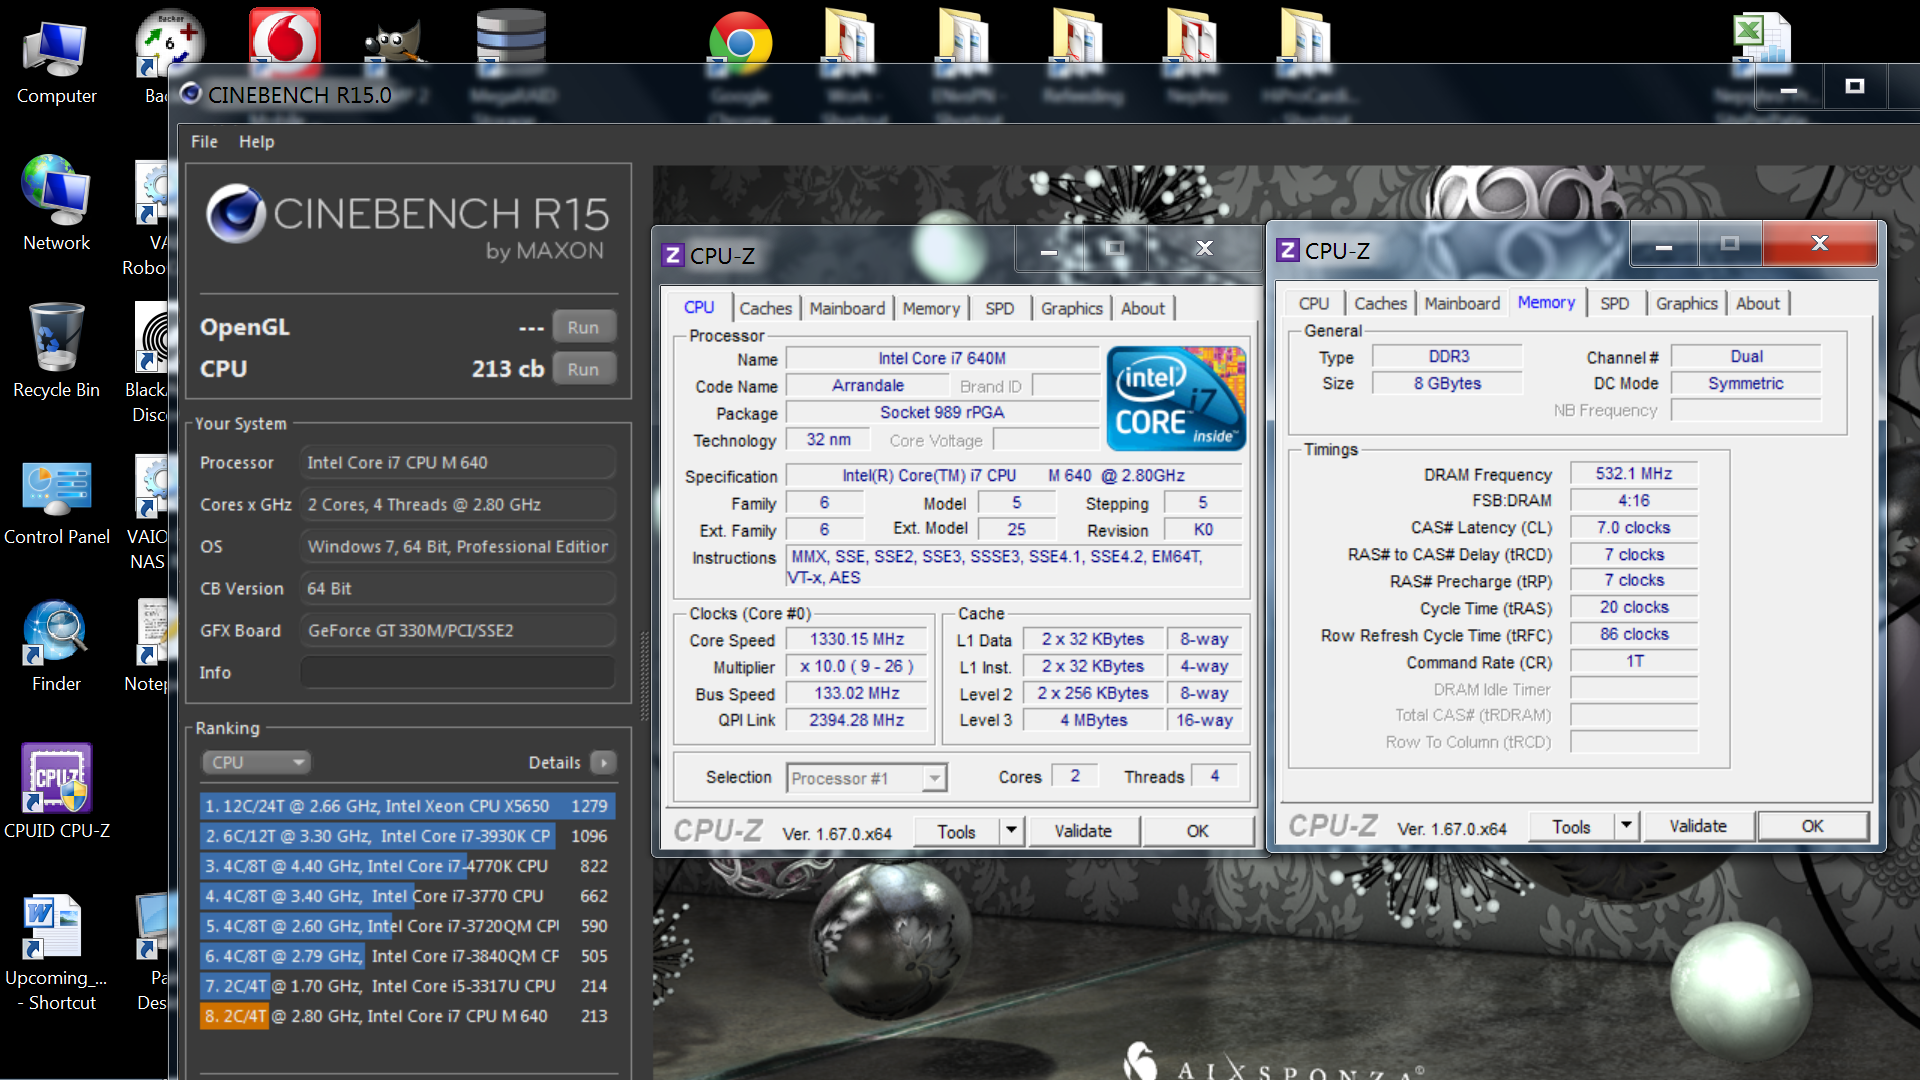Open About tab in left CPU-Z window
This screenshot has width=1920, height=1080.
tap(1143, 308)
